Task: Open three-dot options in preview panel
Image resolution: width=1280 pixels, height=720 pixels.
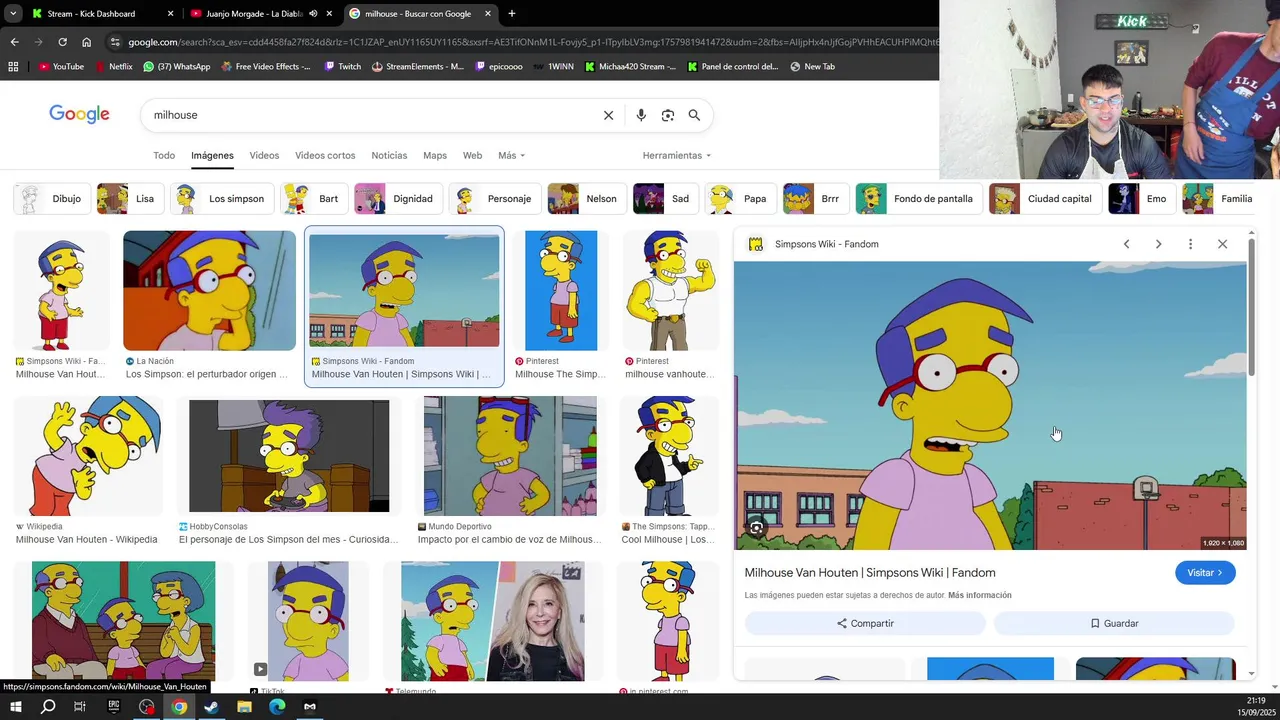Action: click(1190, 244)
